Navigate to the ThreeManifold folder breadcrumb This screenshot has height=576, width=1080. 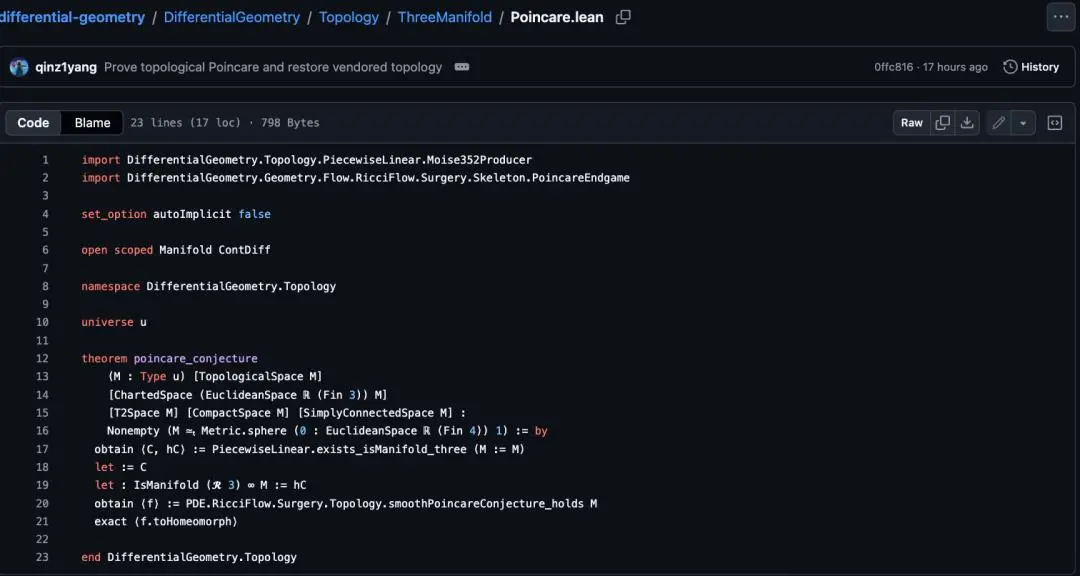(x=445, y=17)
